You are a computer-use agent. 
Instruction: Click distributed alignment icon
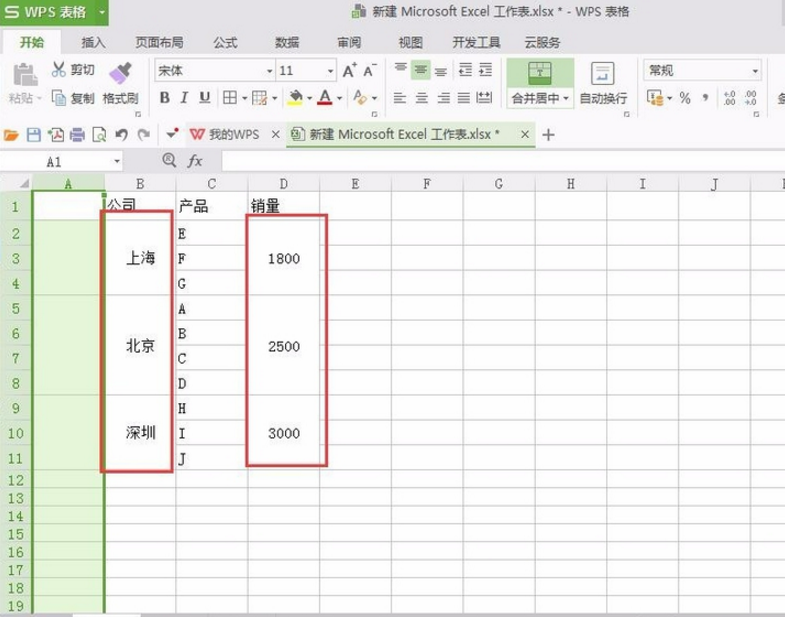pyautogui.click(x=485, y=98)
